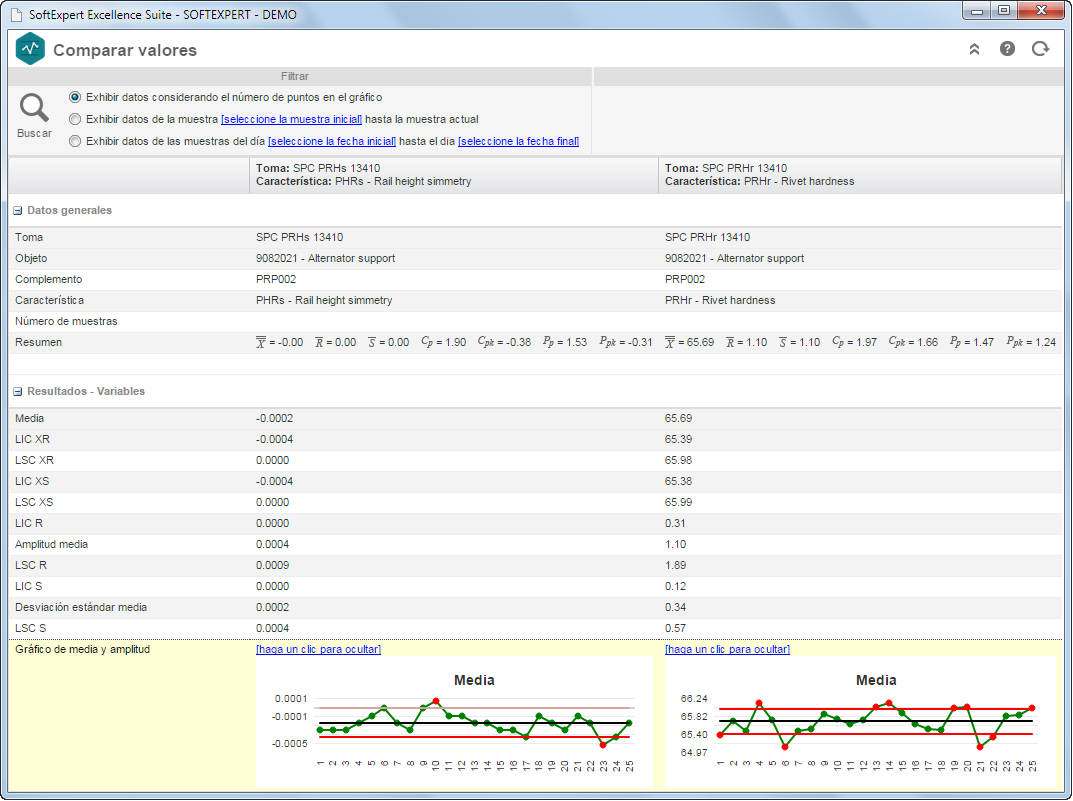
Task: Click the 'LIC XR' row label
Action: pos(32,439)
